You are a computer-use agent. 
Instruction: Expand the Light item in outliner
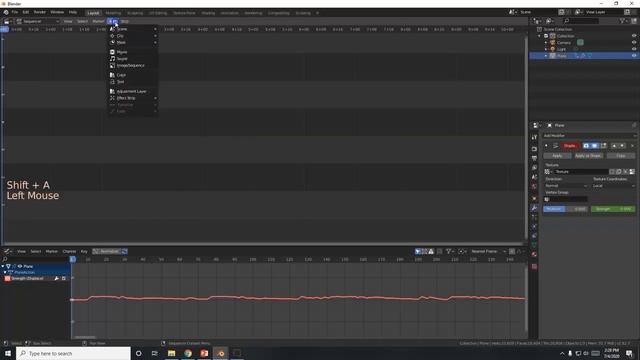[x=546, y=49]
